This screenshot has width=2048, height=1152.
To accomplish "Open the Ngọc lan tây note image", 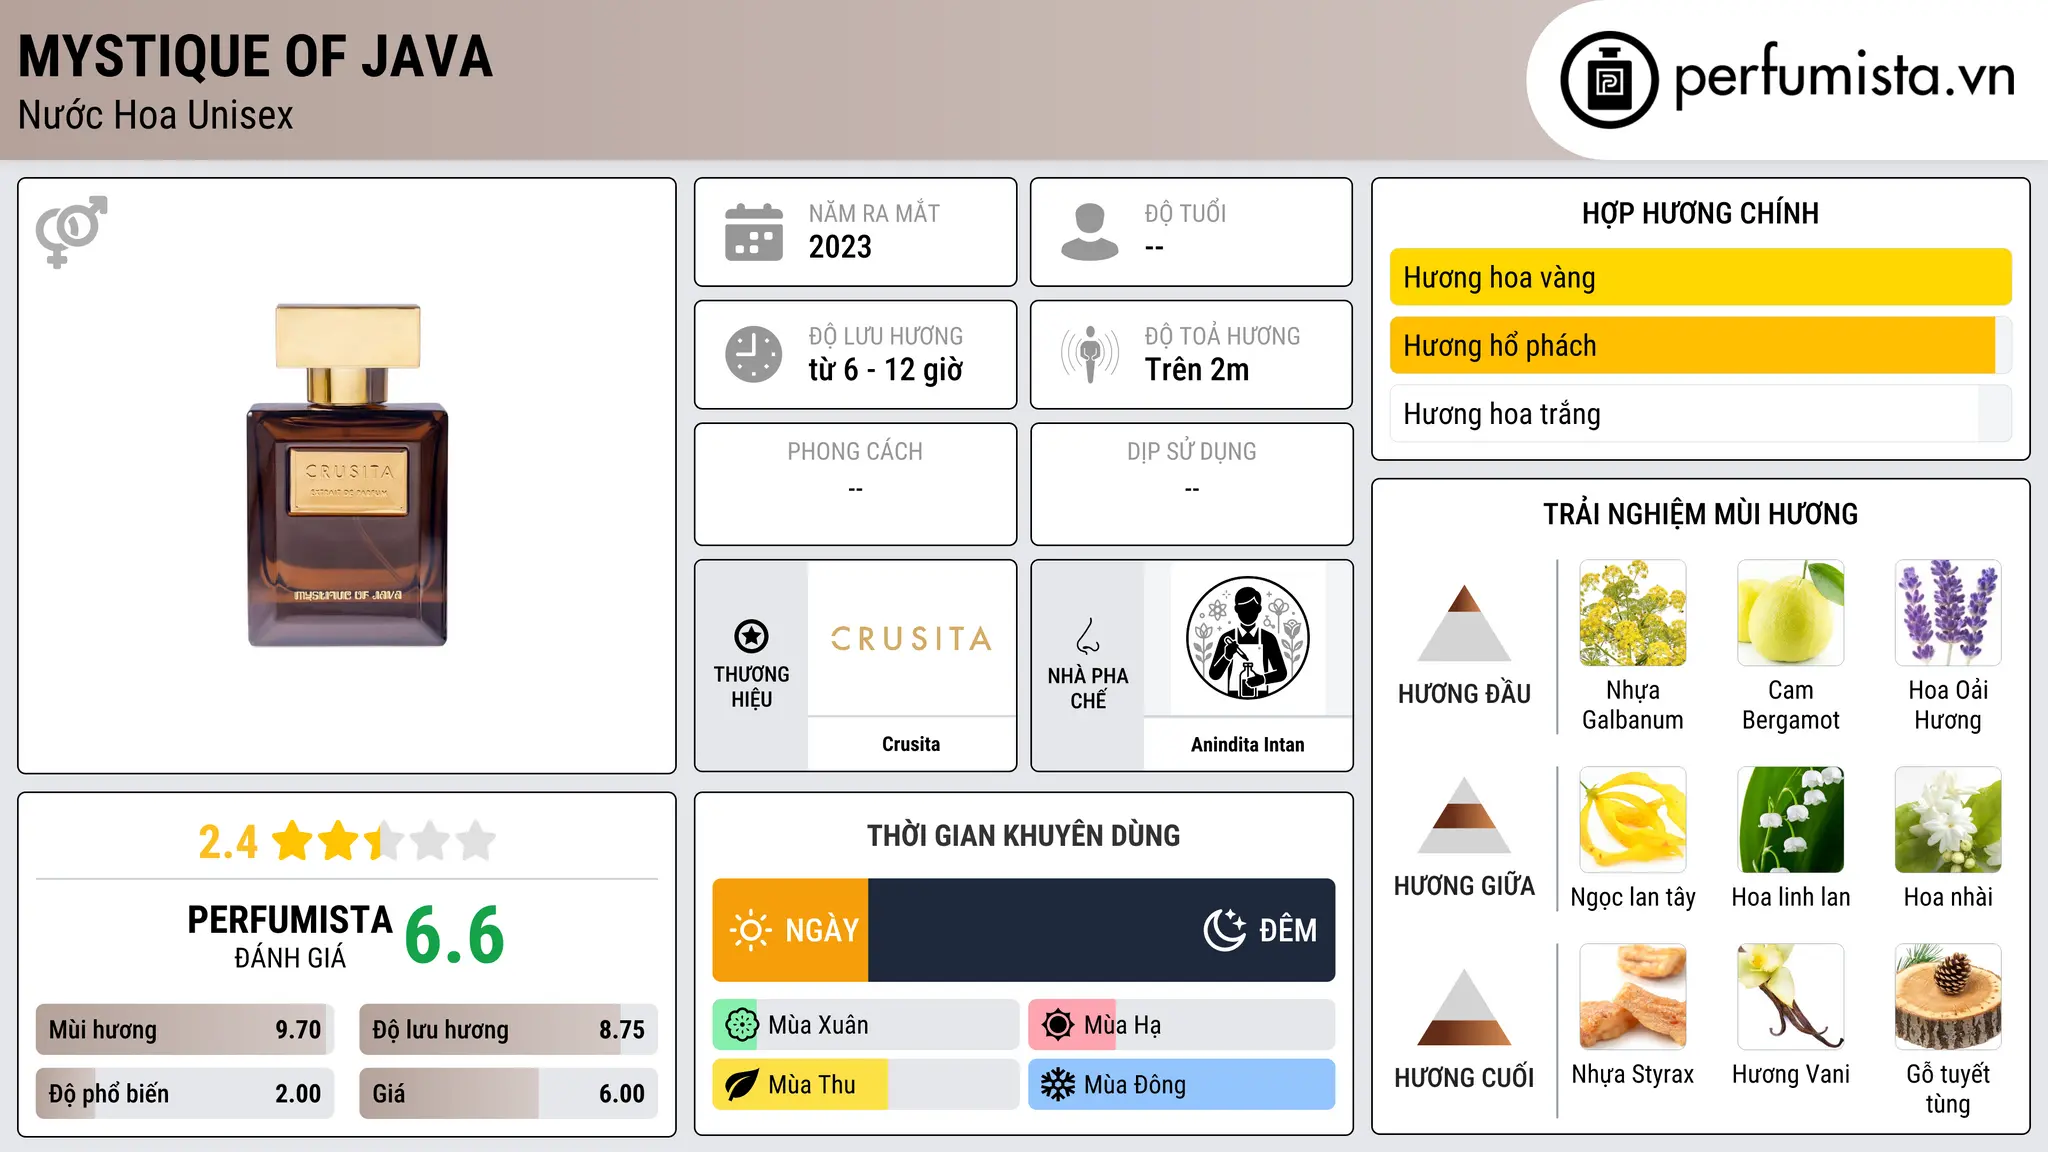I will [x=1633, y=820].
